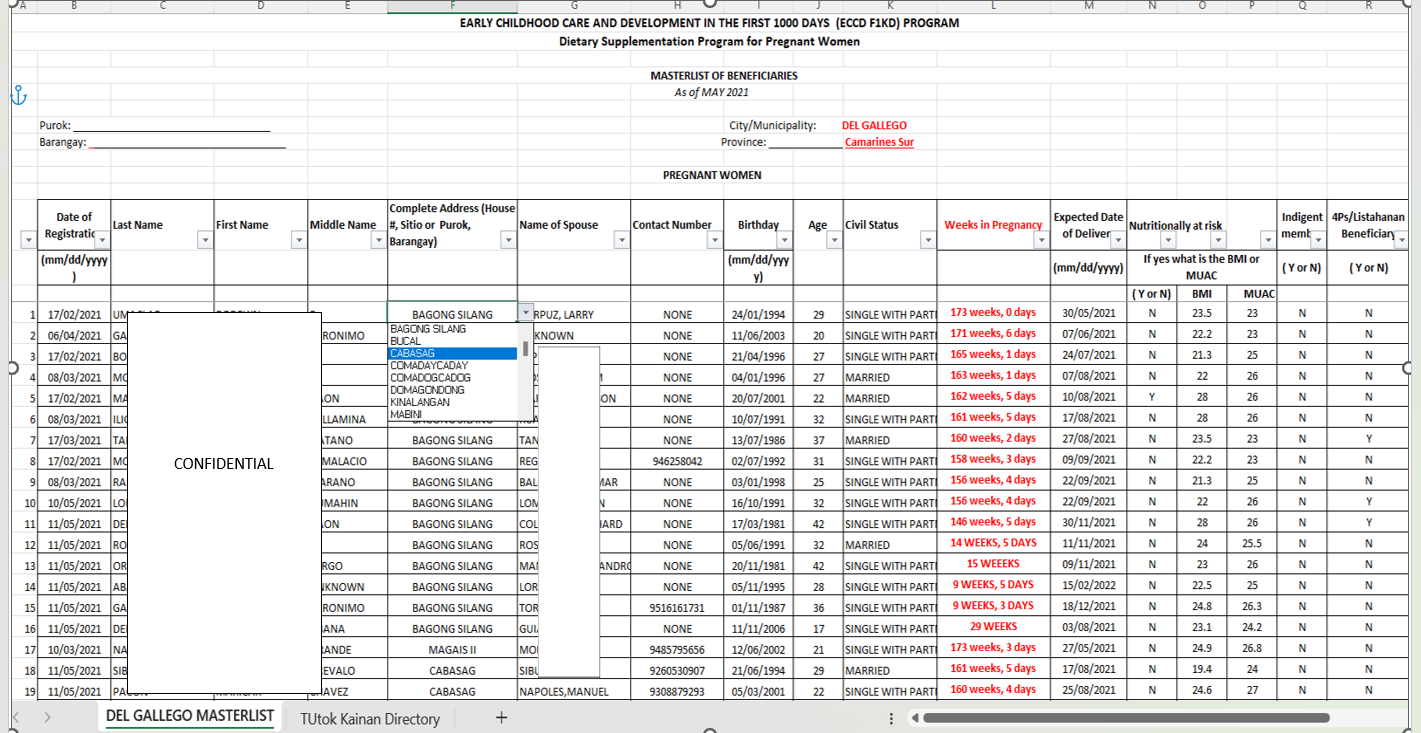Select the MAGAIS II address cell
The width and height of the screenshot is (1421, 733).
(452, 650)
